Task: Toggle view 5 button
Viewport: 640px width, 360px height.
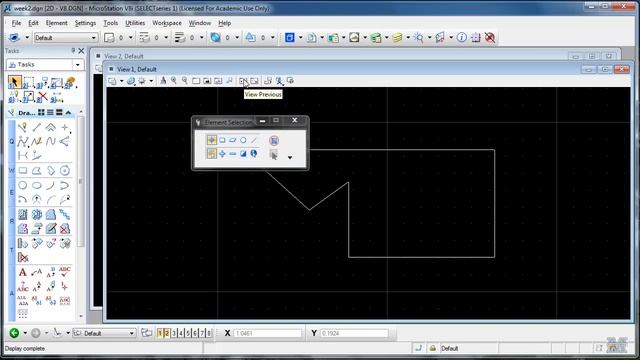Action: click(x=188, y=333)
